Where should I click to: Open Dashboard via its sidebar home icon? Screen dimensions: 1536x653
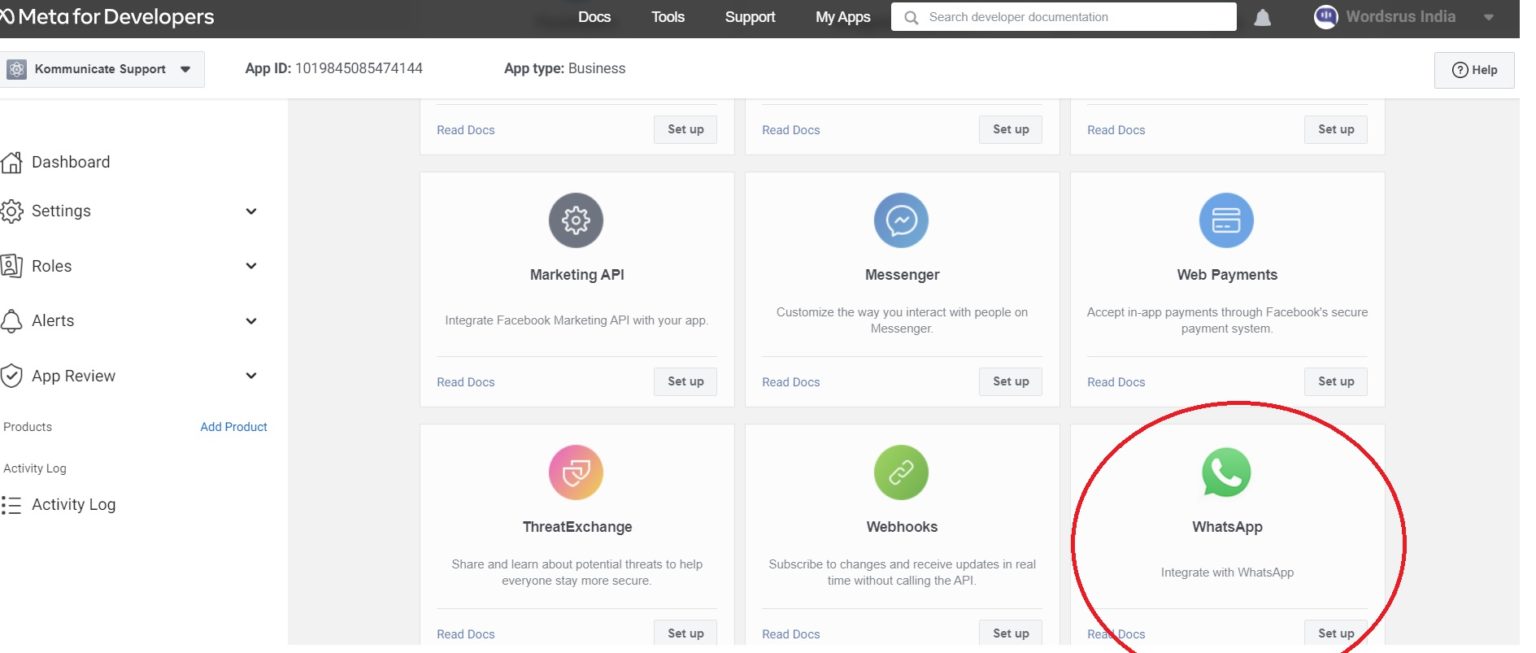[14, 161]
